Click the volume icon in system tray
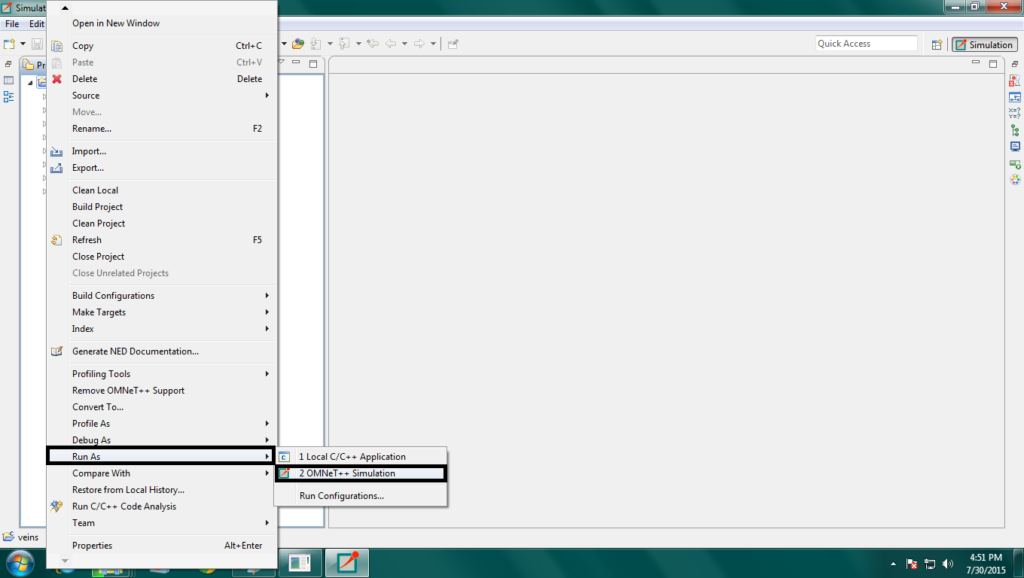The height and width of the screenshot is (578, 1024). (x=946, y=563)
